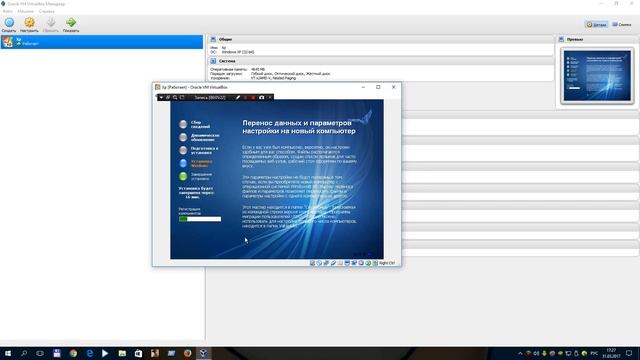Click the Общие section icon

click(213, 40)
